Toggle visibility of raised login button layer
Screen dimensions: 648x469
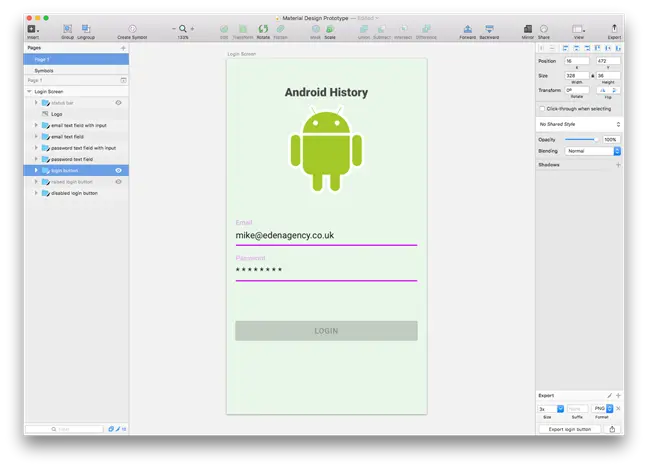(x=119, y=181)
